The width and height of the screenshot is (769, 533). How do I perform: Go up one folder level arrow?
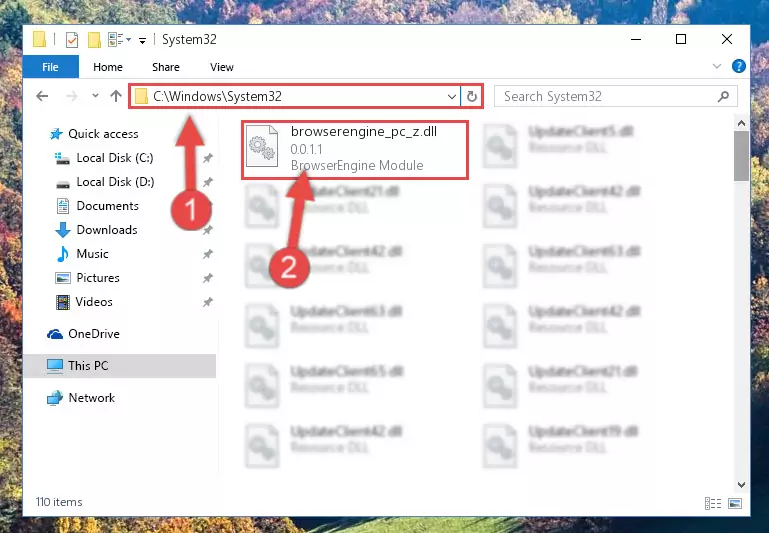tap(116, 96)
